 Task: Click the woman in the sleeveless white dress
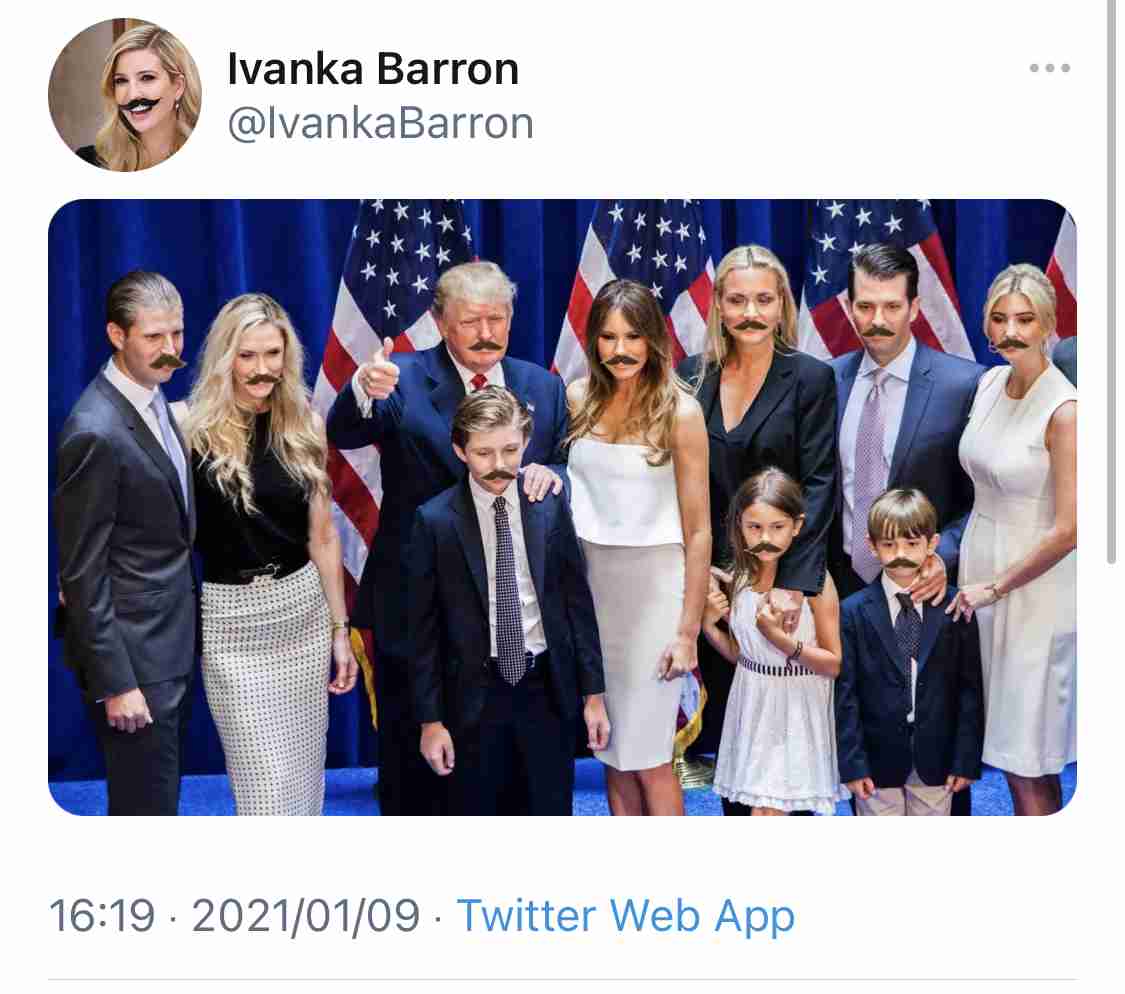(1019, 531)
